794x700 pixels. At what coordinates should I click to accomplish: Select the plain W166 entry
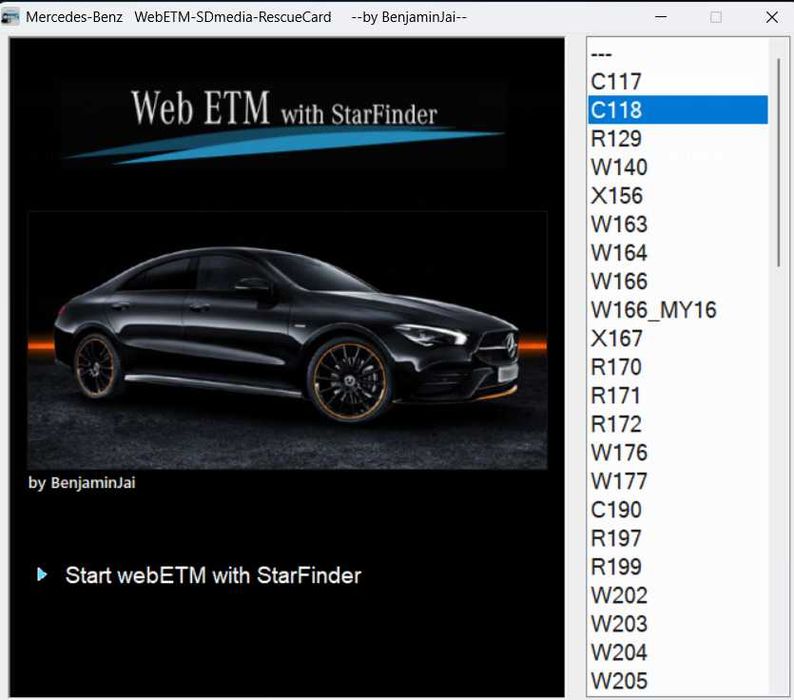pyautogui.click(x=678, y=281)
